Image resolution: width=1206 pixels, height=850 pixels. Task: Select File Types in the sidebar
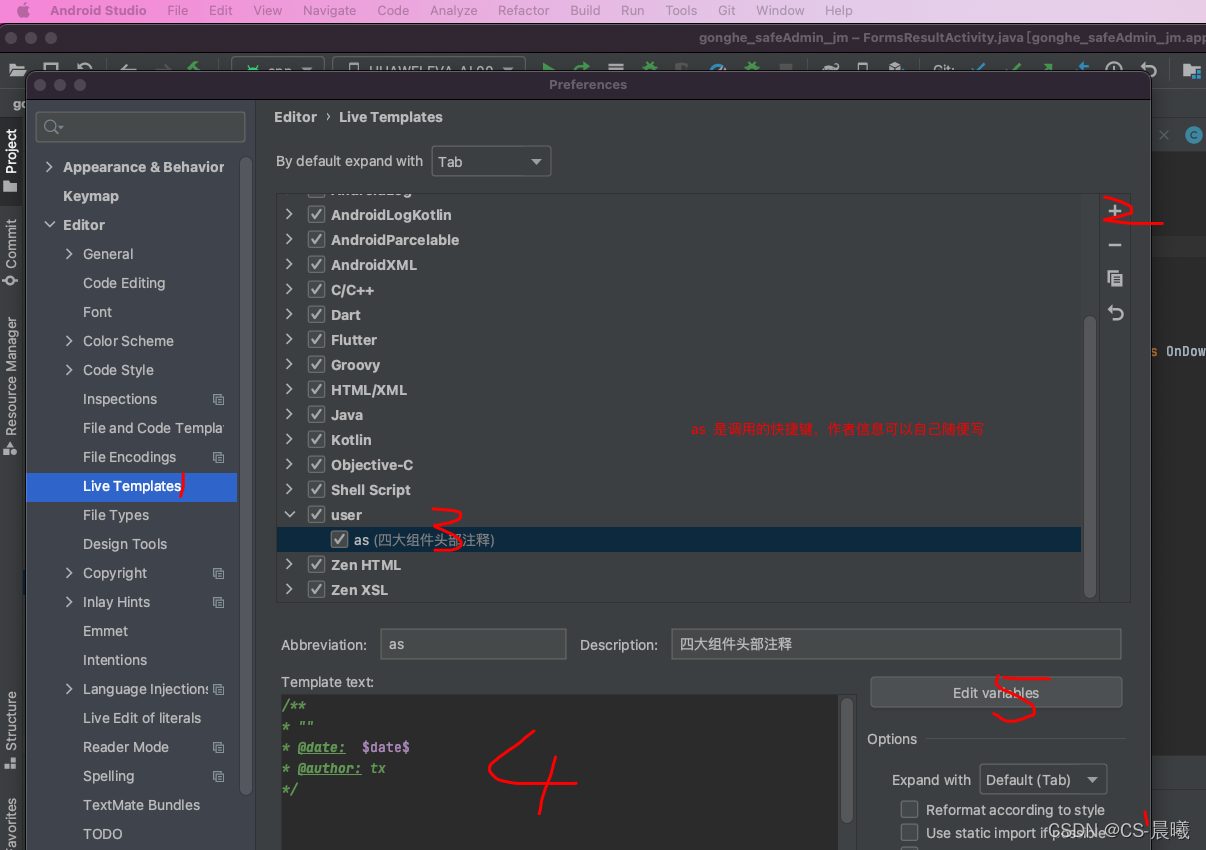point(116,515)
